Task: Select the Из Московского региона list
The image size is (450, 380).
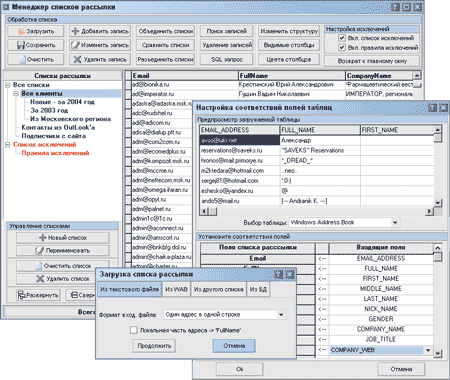Action: pos(70,119)
